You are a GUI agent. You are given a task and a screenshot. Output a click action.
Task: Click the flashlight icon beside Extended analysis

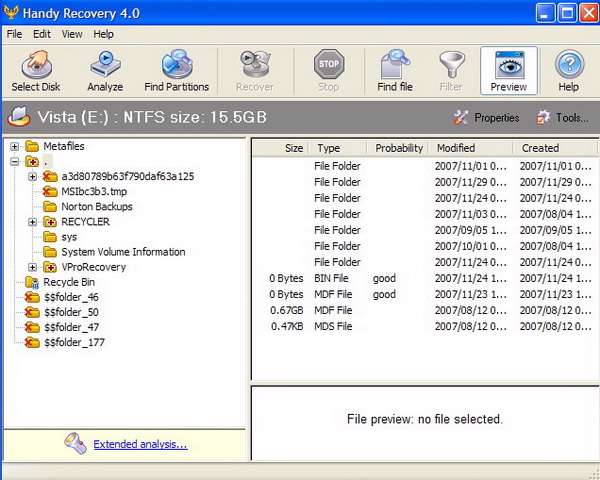click(x=75, y=443)
